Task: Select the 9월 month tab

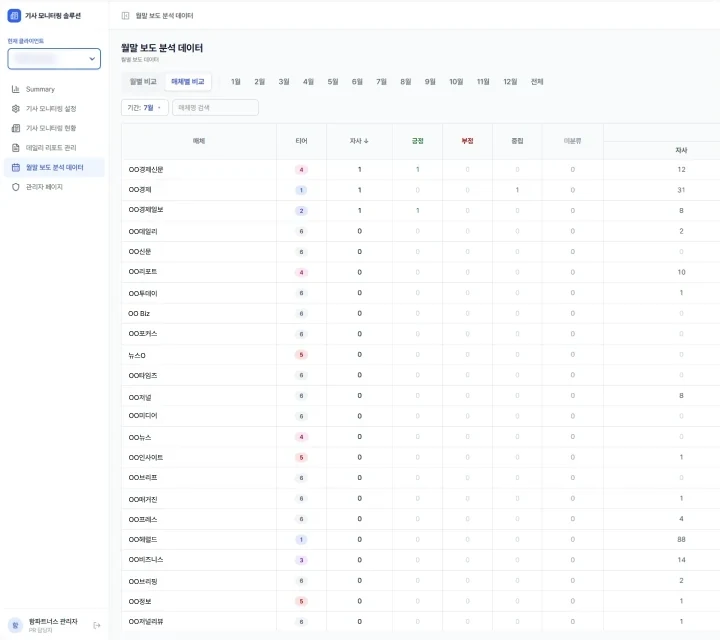Action: (430, 82)
